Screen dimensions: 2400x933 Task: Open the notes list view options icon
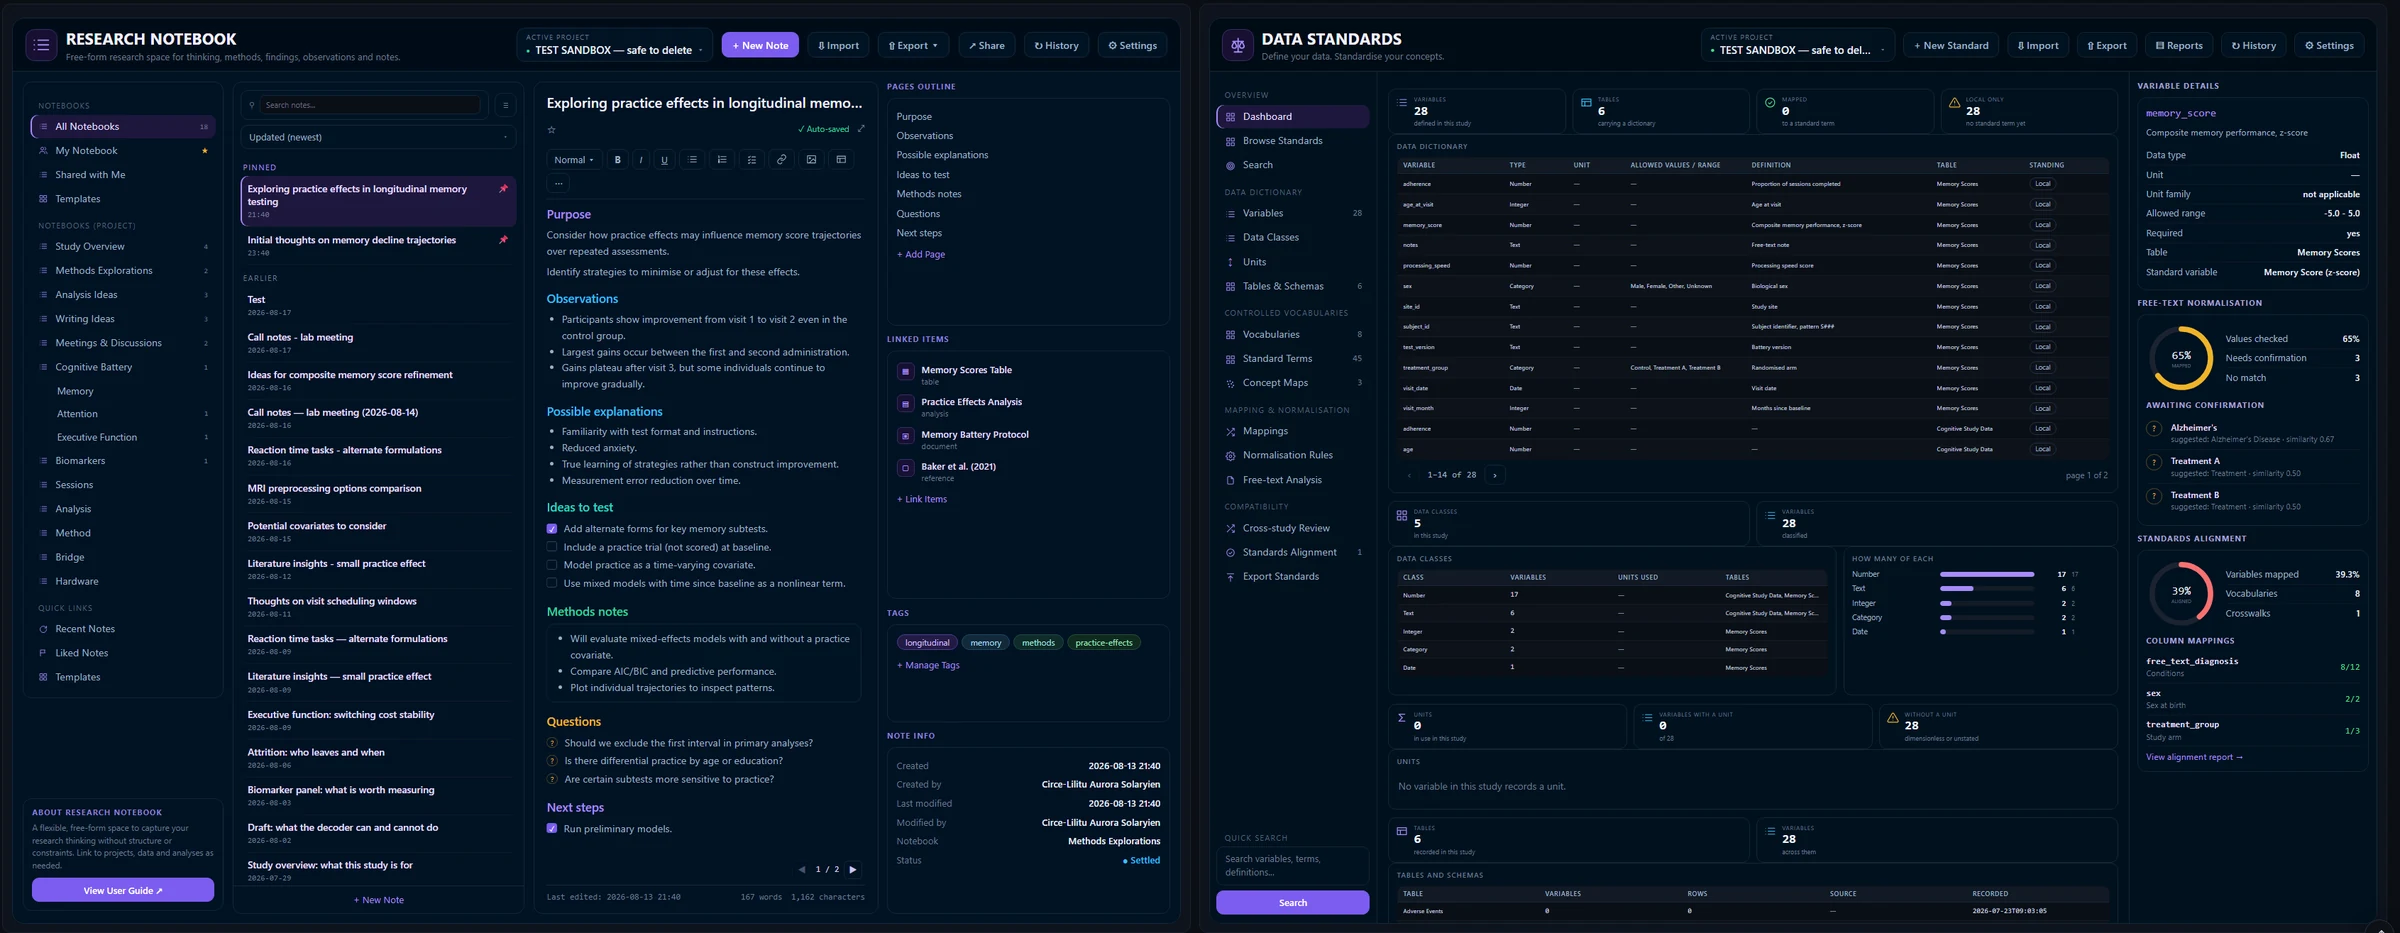pos(505,105)
